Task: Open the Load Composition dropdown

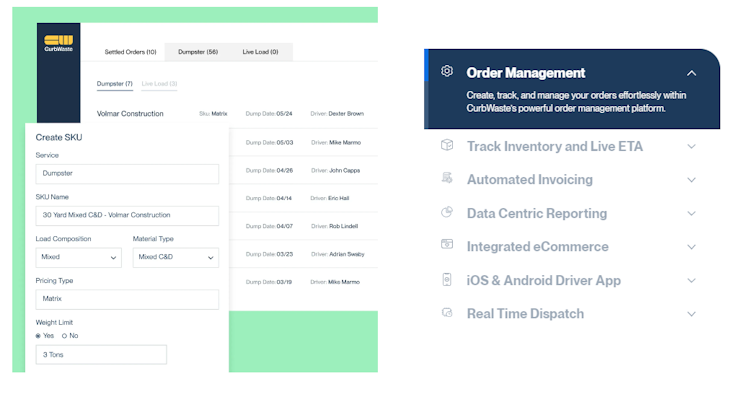Action: (78, 257)
